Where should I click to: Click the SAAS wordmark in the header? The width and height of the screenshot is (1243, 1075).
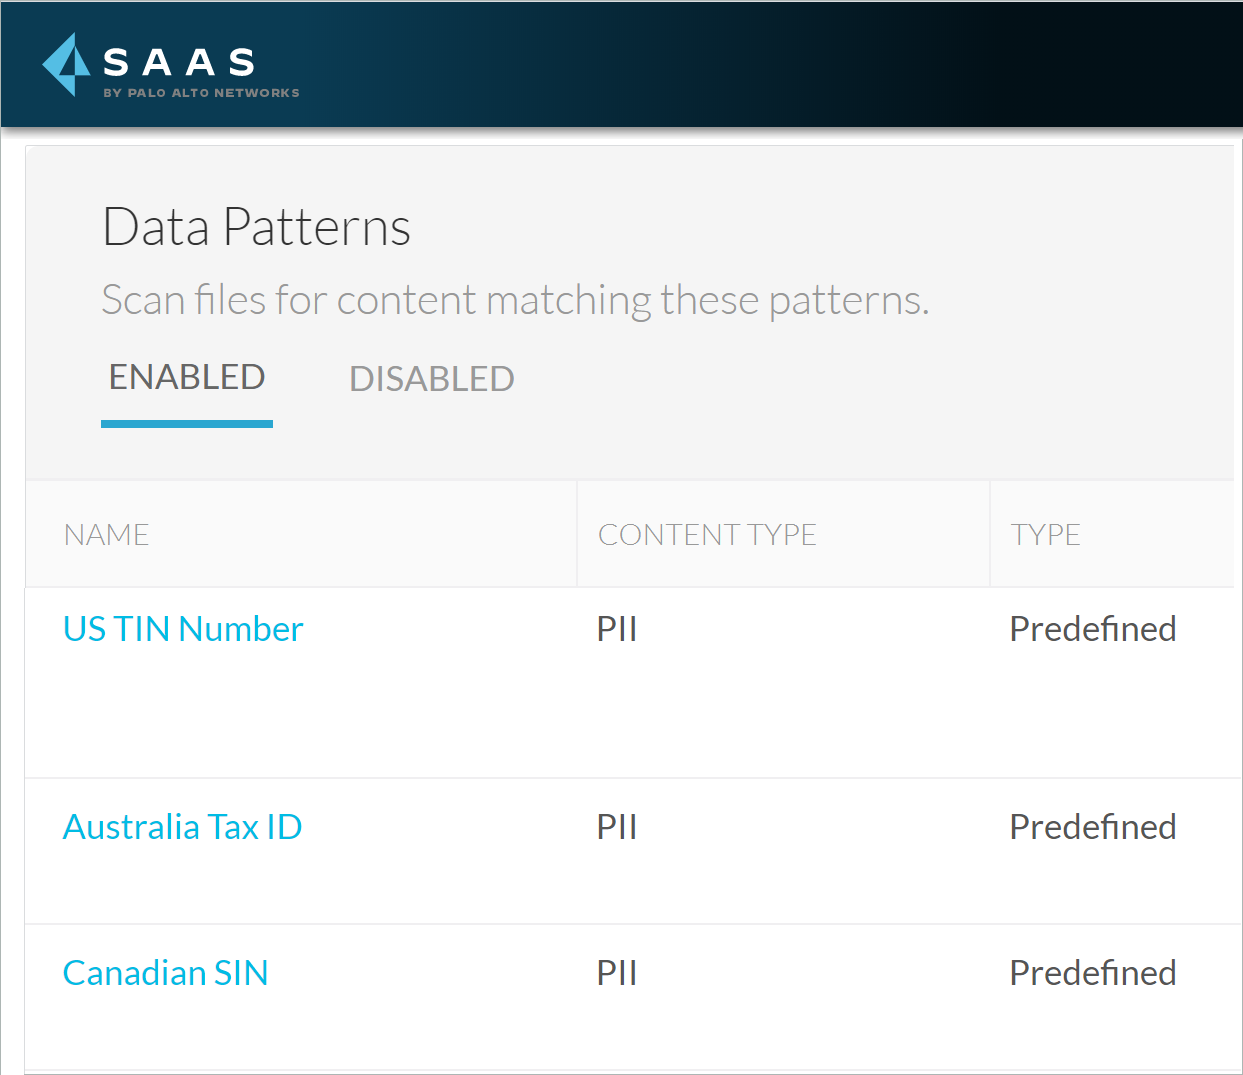click(179, 62)
